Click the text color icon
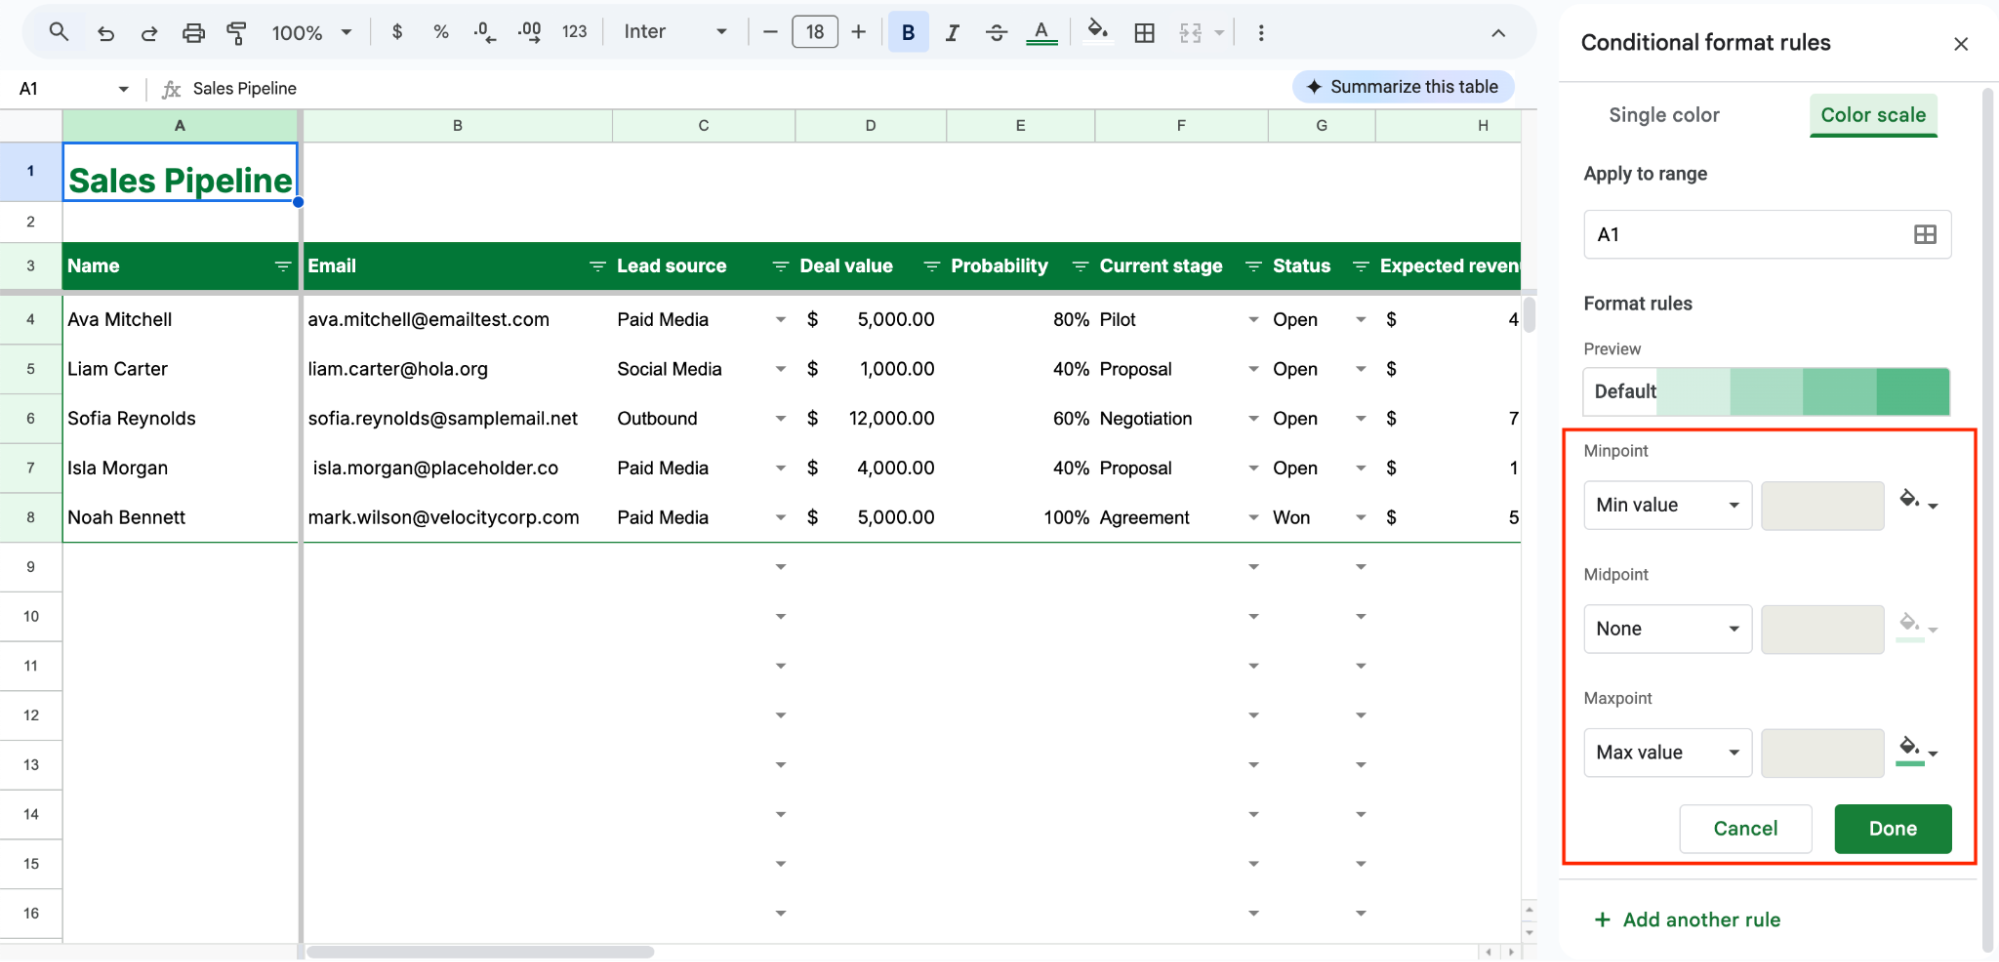This screenshot has height=962, width=1999. coord(1041,33)
